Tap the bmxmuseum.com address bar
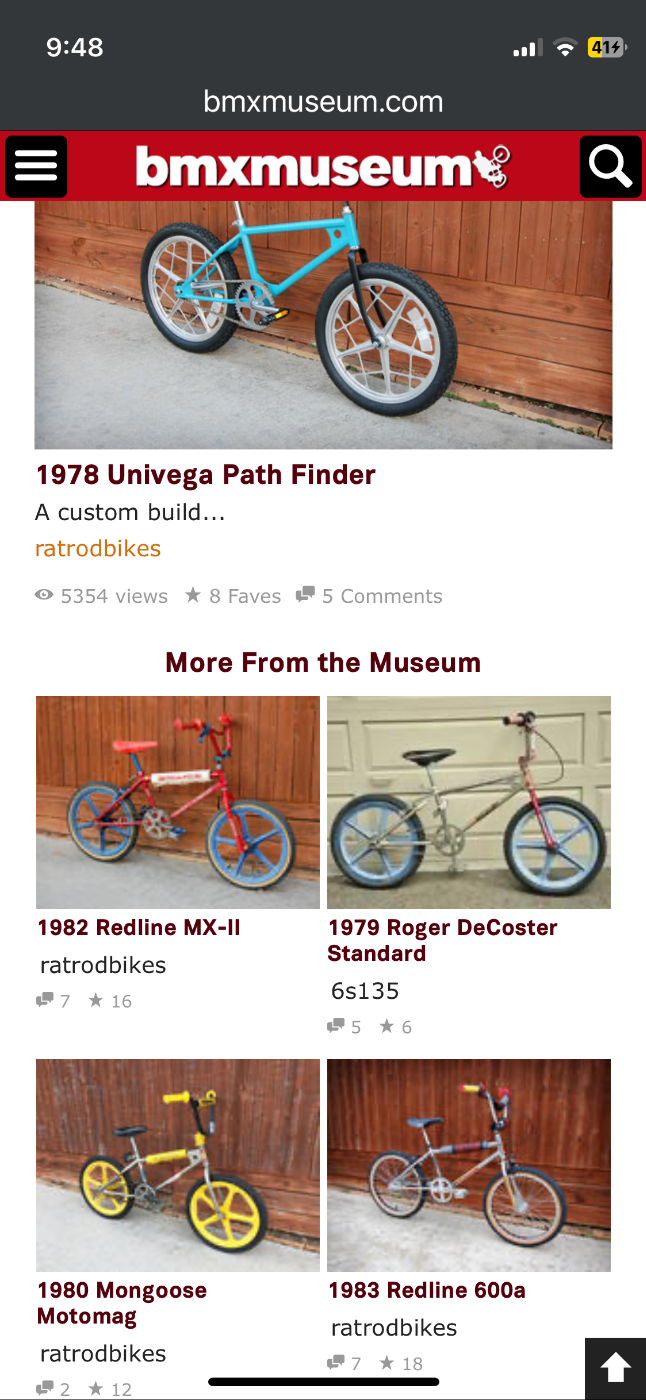The image size is (646, 1400). 323,100
